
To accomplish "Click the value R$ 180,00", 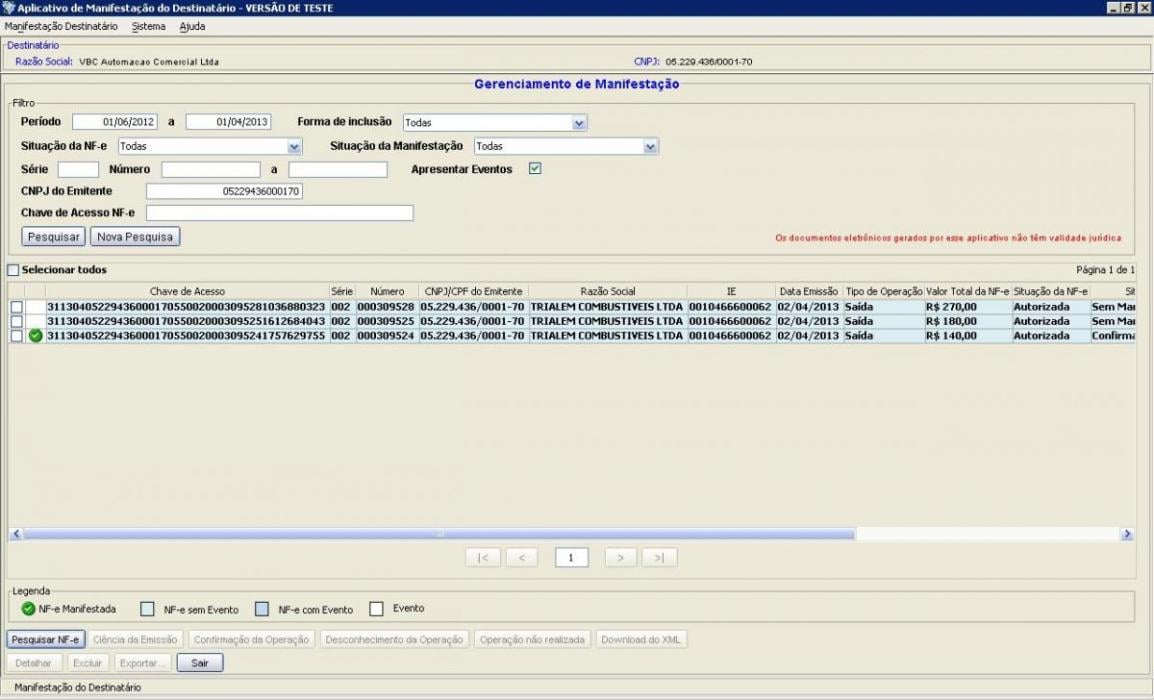I will (951, 322).
